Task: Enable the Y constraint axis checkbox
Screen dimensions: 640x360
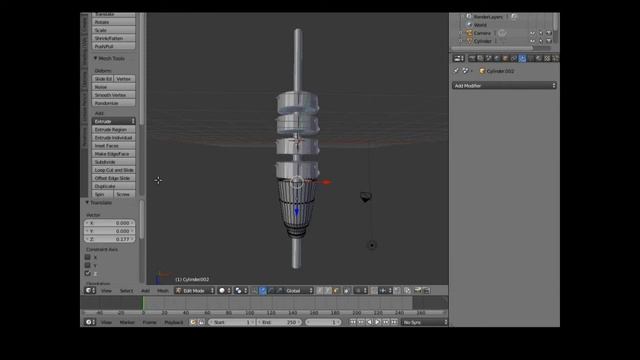Action: [87, 265]
